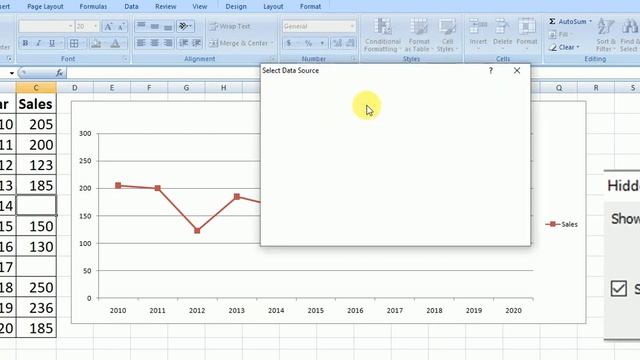The height and width of the screenshot is (360, 640).
Task: Open the chart Design tab
Action: click(236, 7)
